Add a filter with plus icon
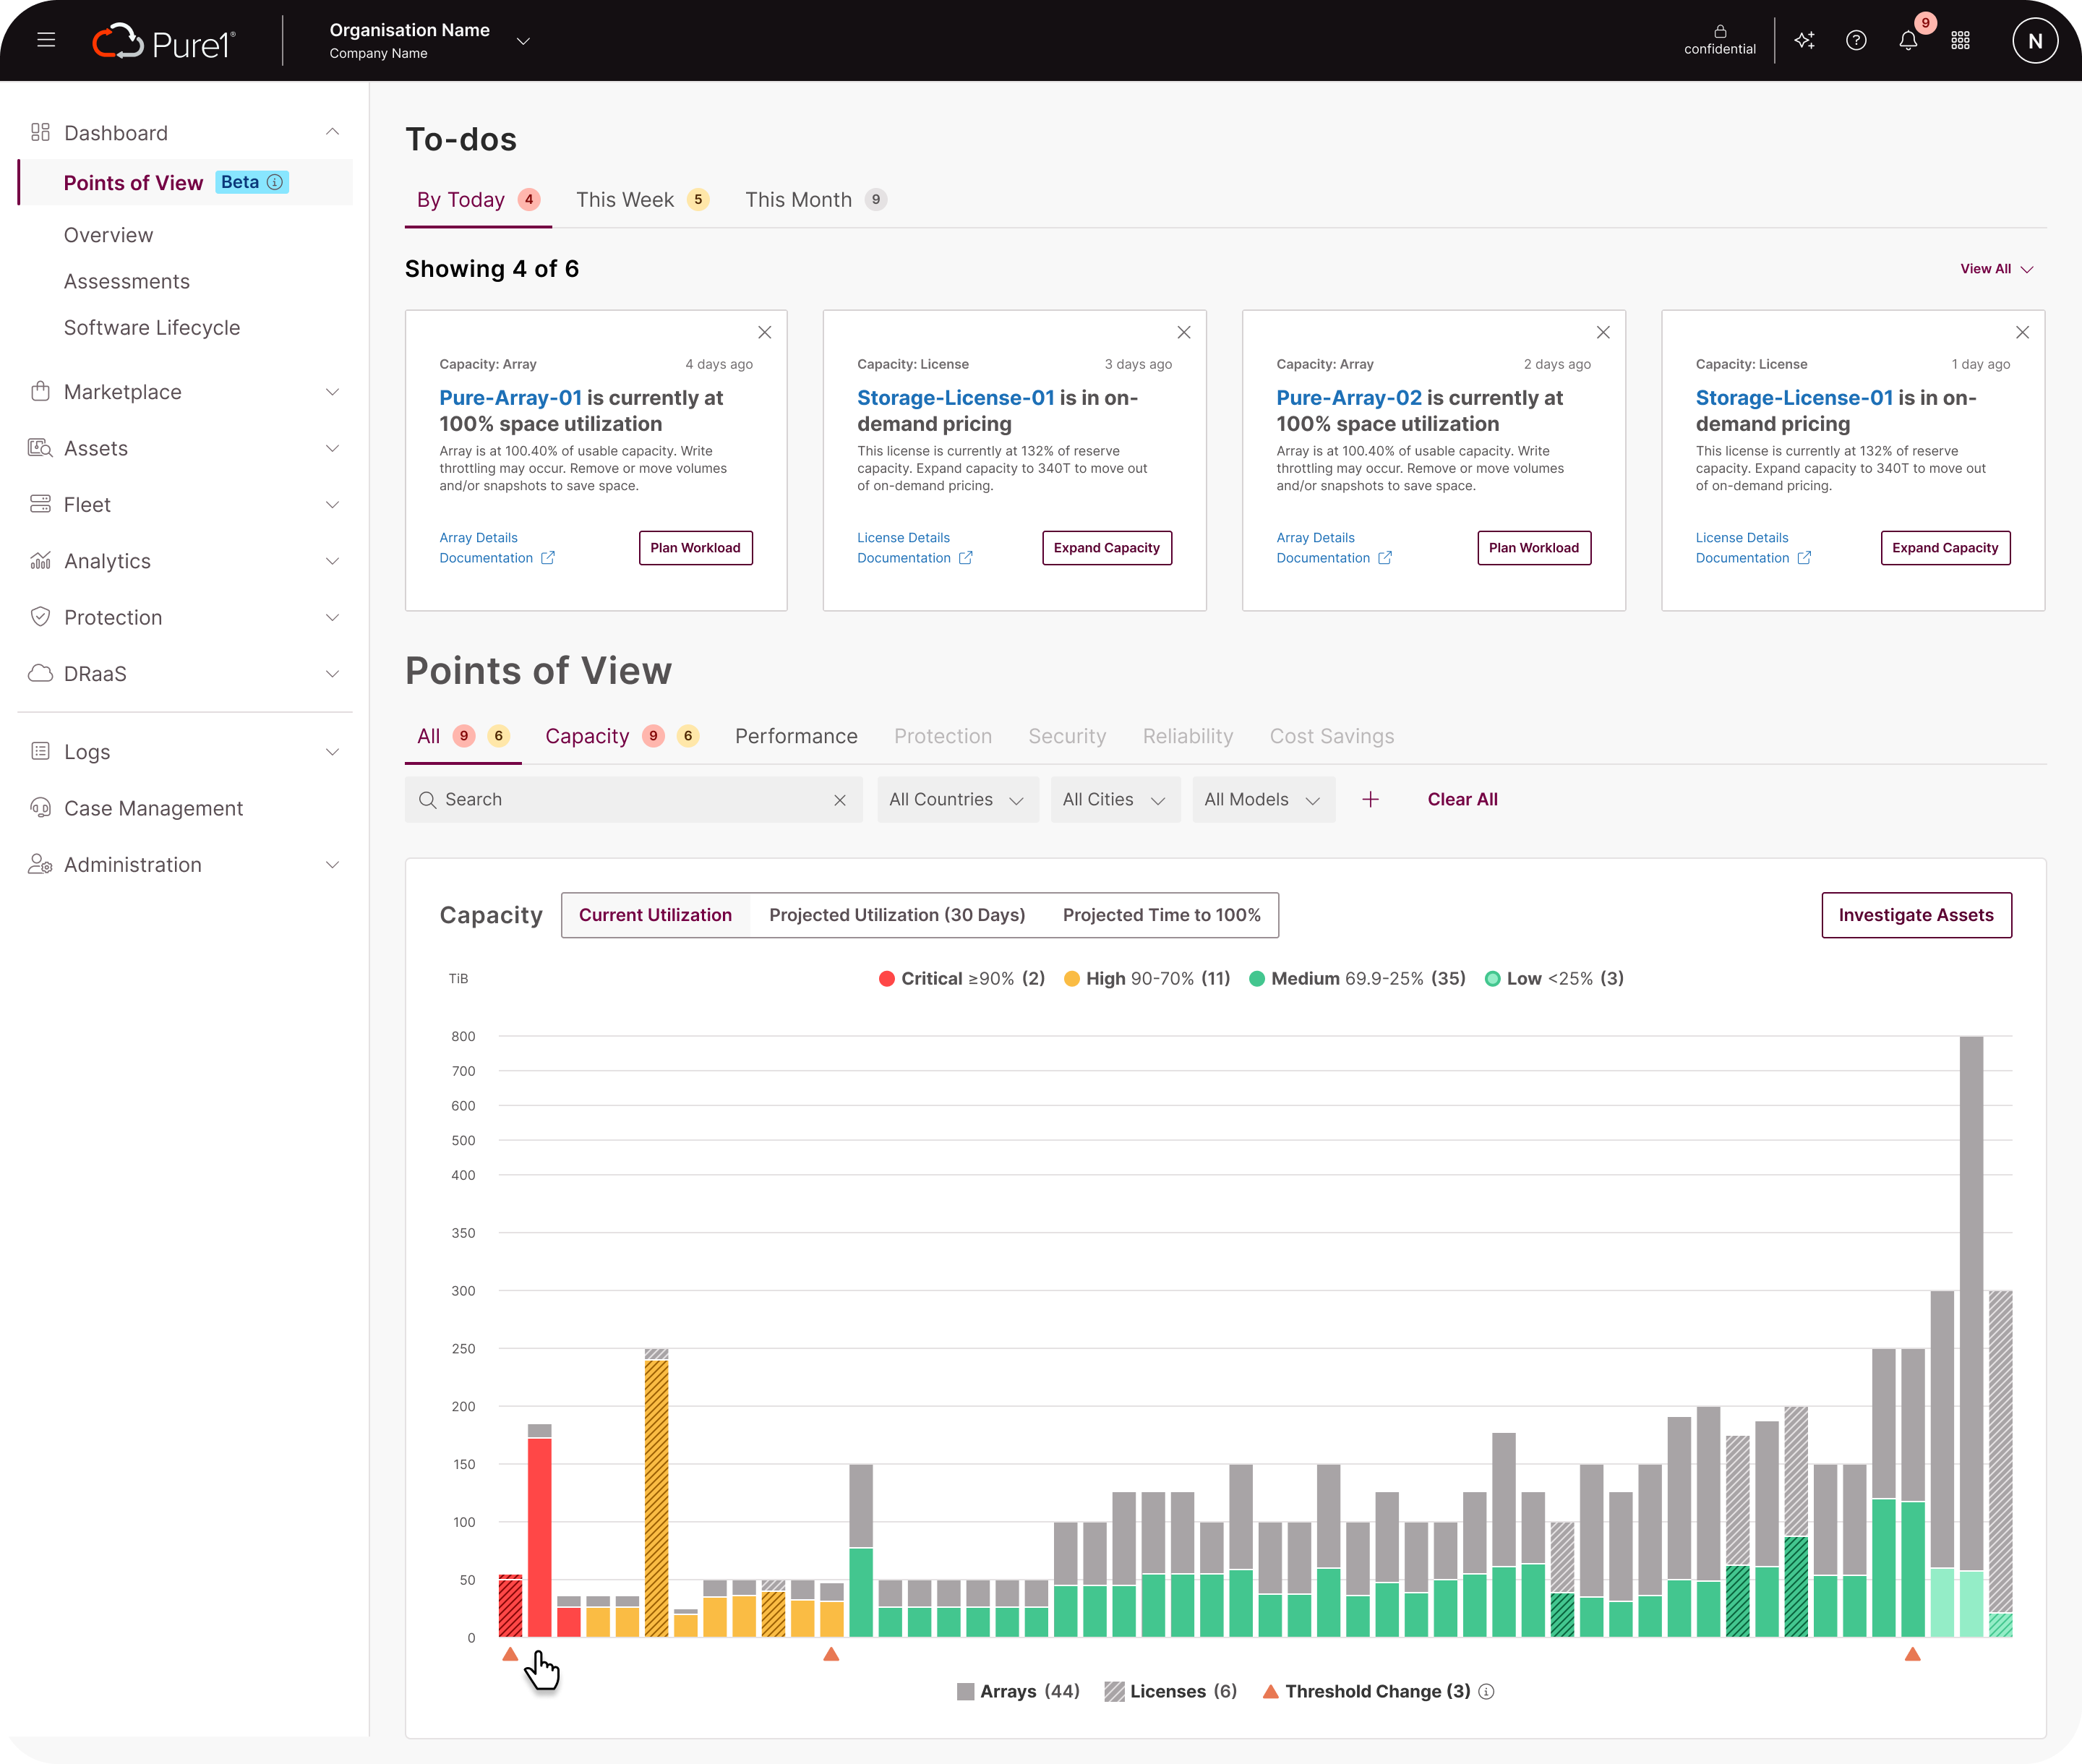This screenshot has width=2082, height=1764. click(1370, 799)
